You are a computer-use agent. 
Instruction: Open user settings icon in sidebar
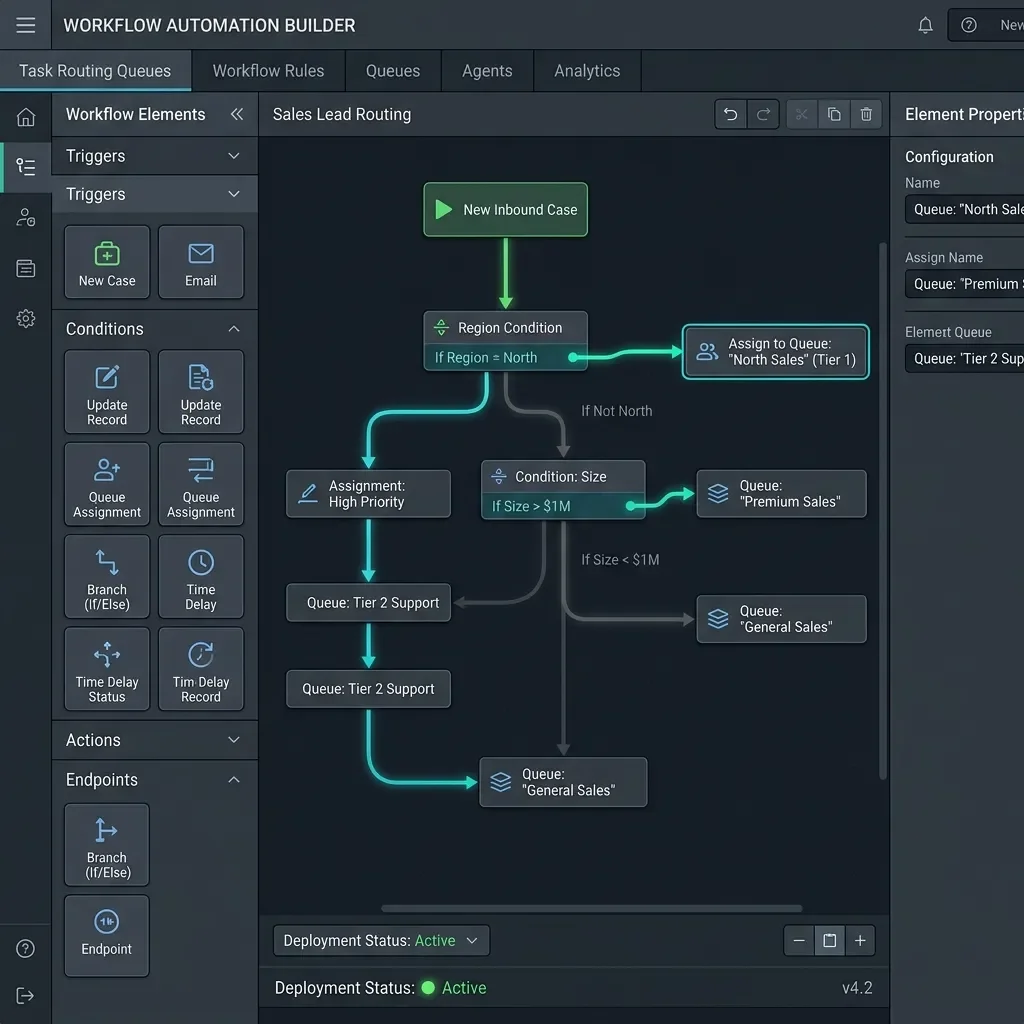pos(25,217)
